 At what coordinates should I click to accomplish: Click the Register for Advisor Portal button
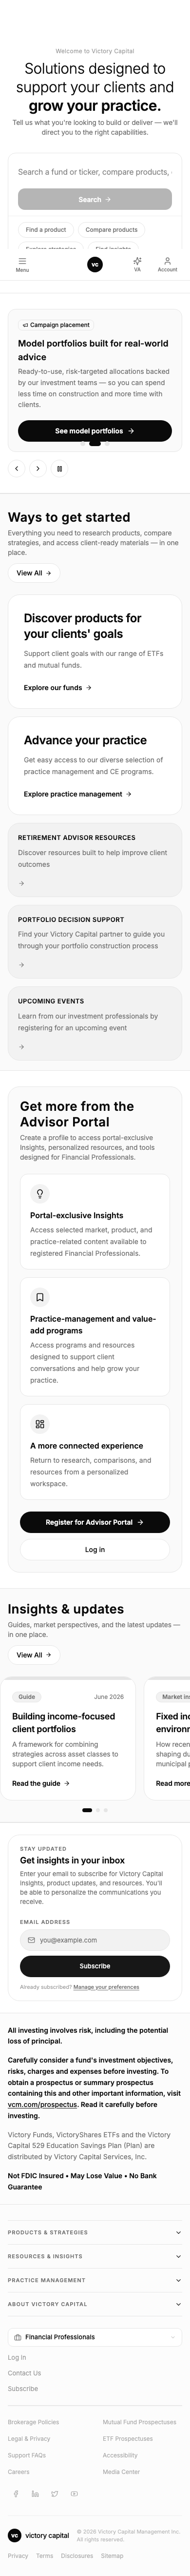tap(95, 1522)
